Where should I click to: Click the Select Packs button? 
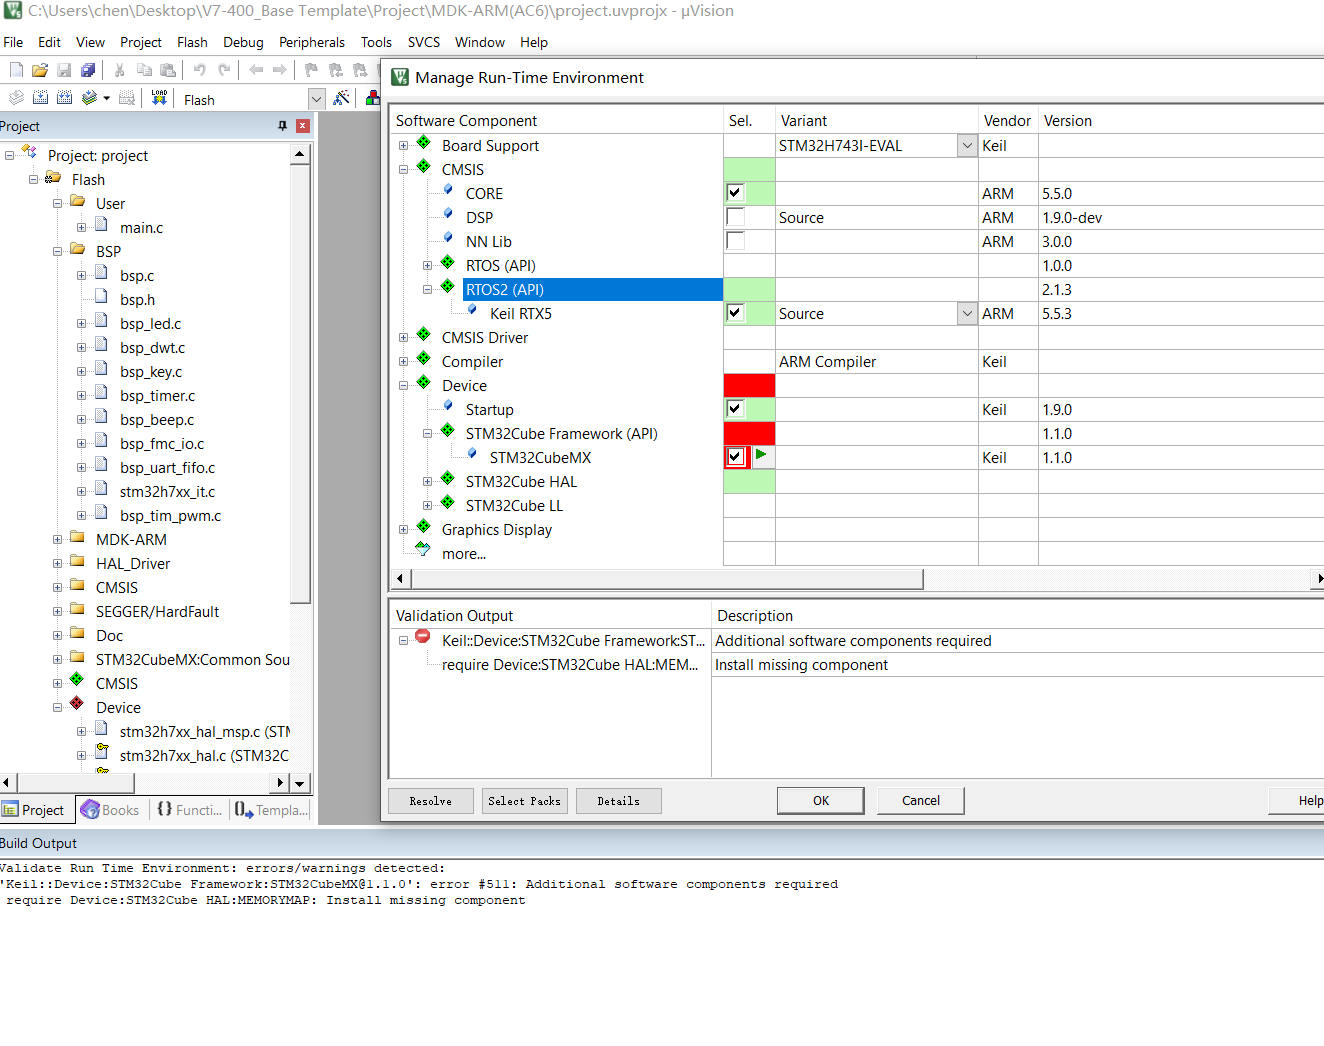click(525, 801)
